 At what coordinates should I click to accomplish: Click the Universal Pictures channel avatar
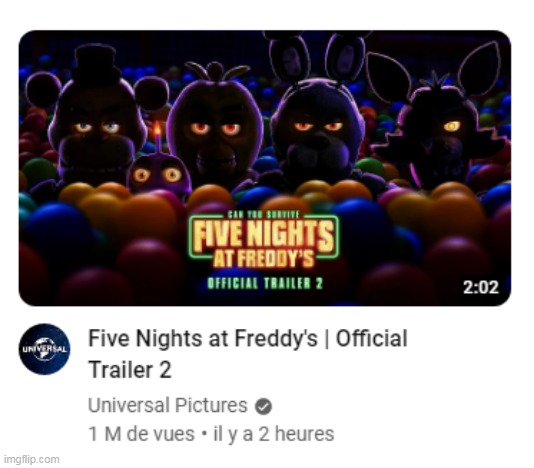point(44,349)
